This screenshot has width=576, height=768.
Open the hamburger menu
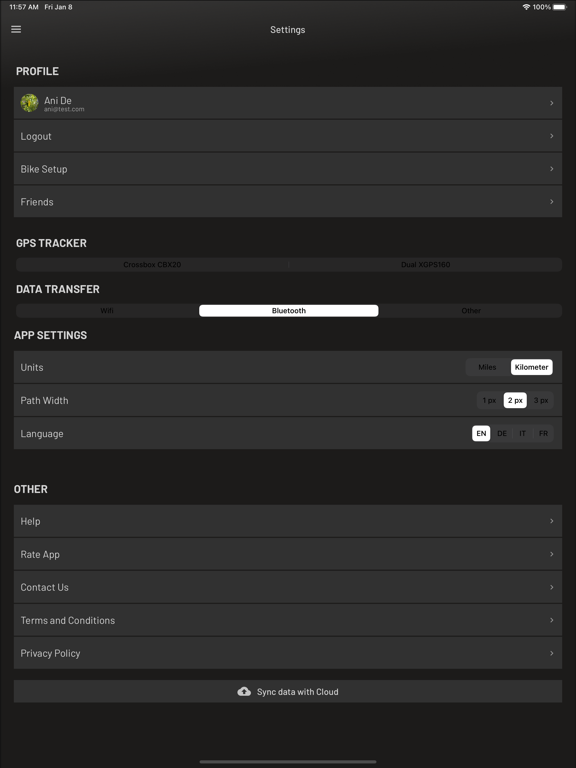pyautogui.click(x=16, y=29)
